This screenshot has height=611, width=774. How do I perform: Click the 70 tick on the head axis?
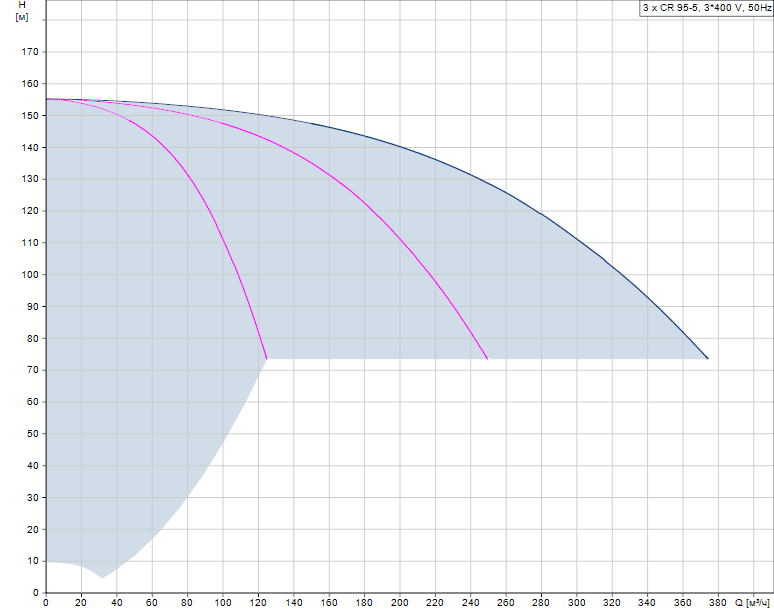tap(33, 370)
